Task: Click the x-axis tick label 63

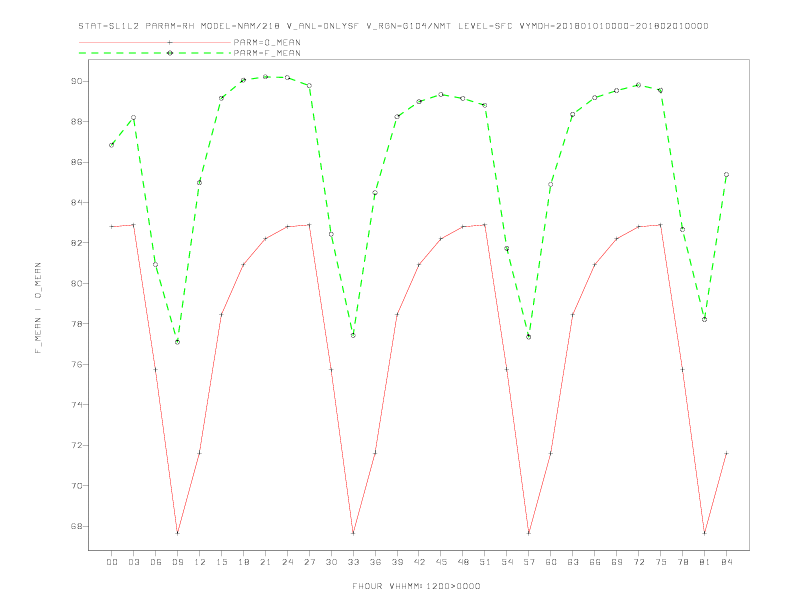Action: (573, 562)
